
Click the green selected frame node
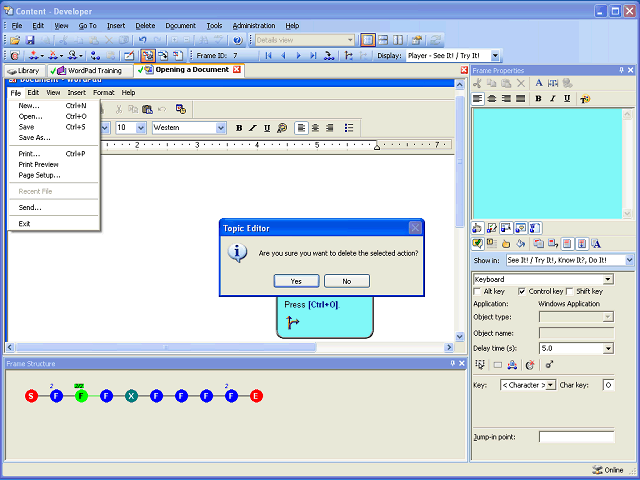click(x=81, y=396)
